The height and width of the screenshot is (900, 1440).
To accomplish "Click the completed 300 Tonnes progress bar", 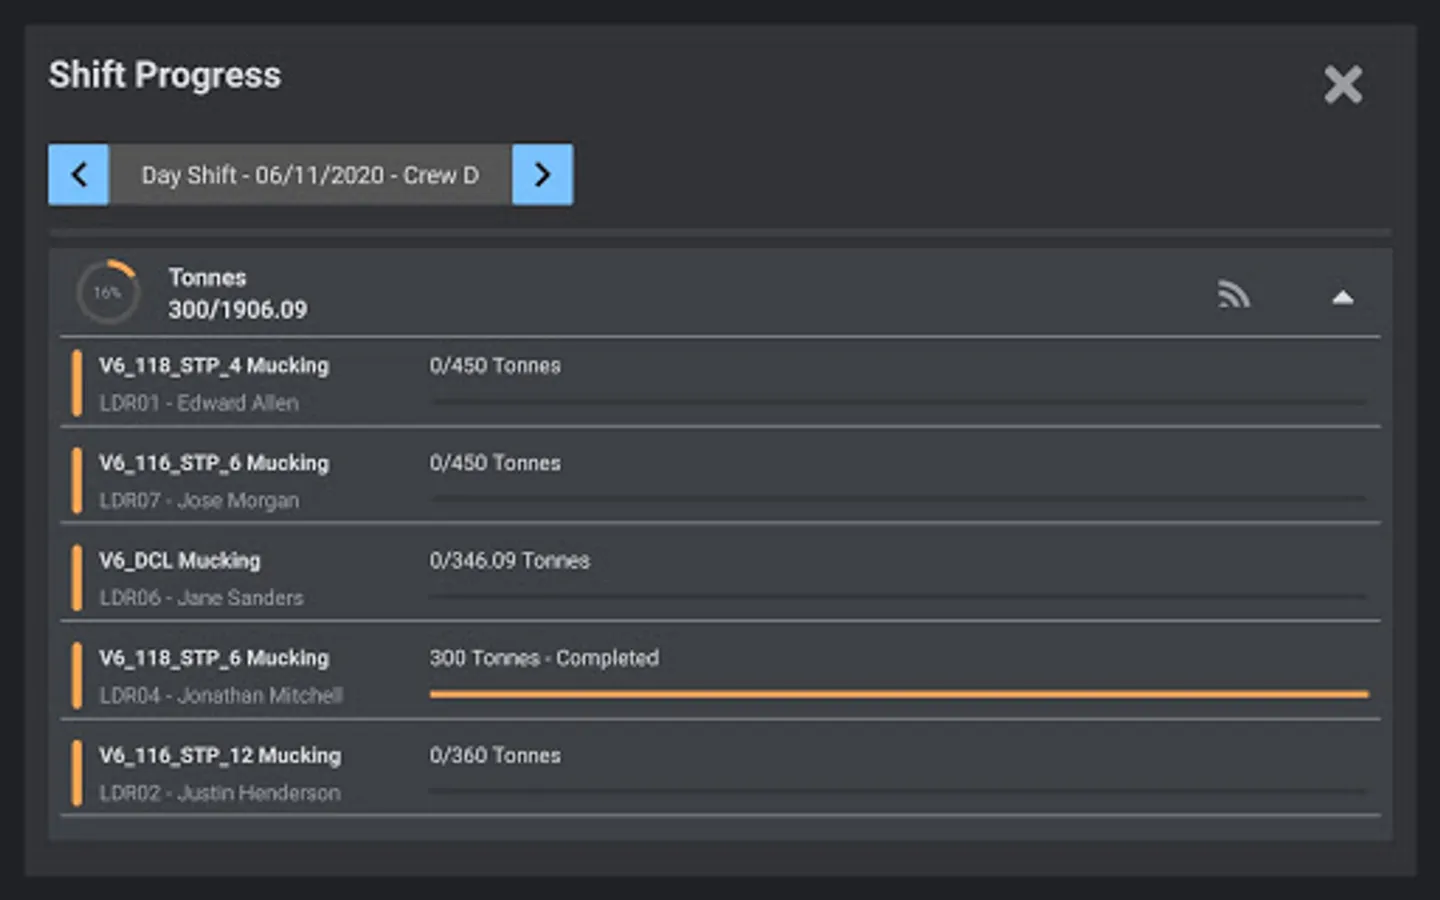I will point(898,694).
